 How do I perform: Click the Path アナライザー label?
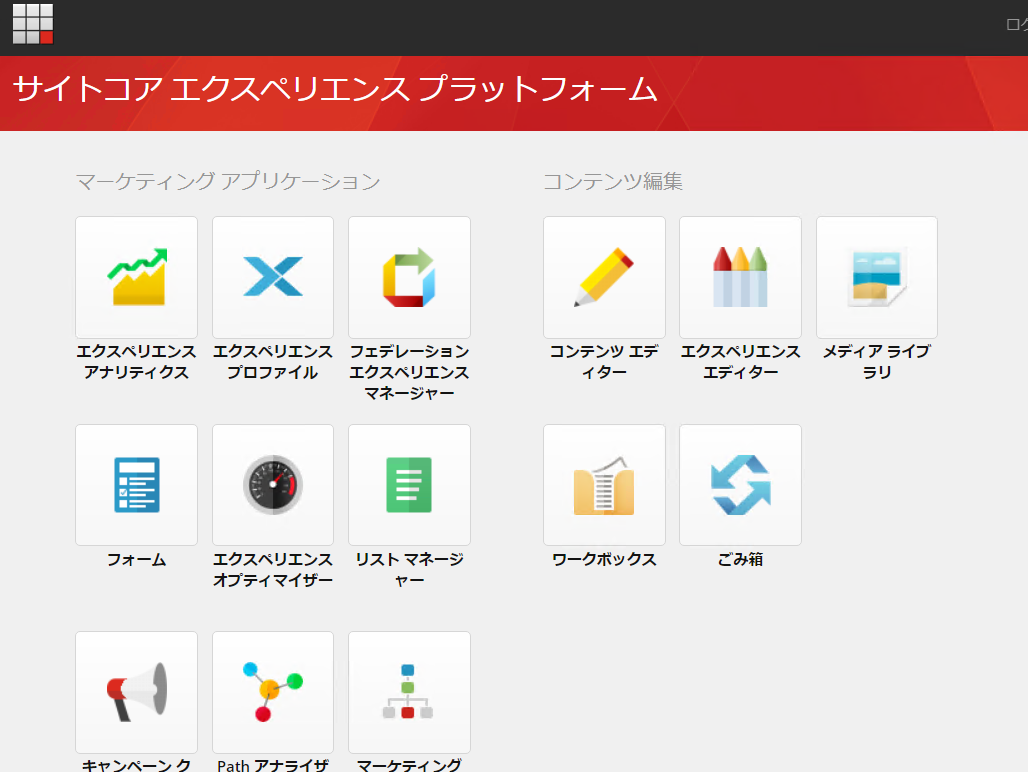tap(273, 765)
